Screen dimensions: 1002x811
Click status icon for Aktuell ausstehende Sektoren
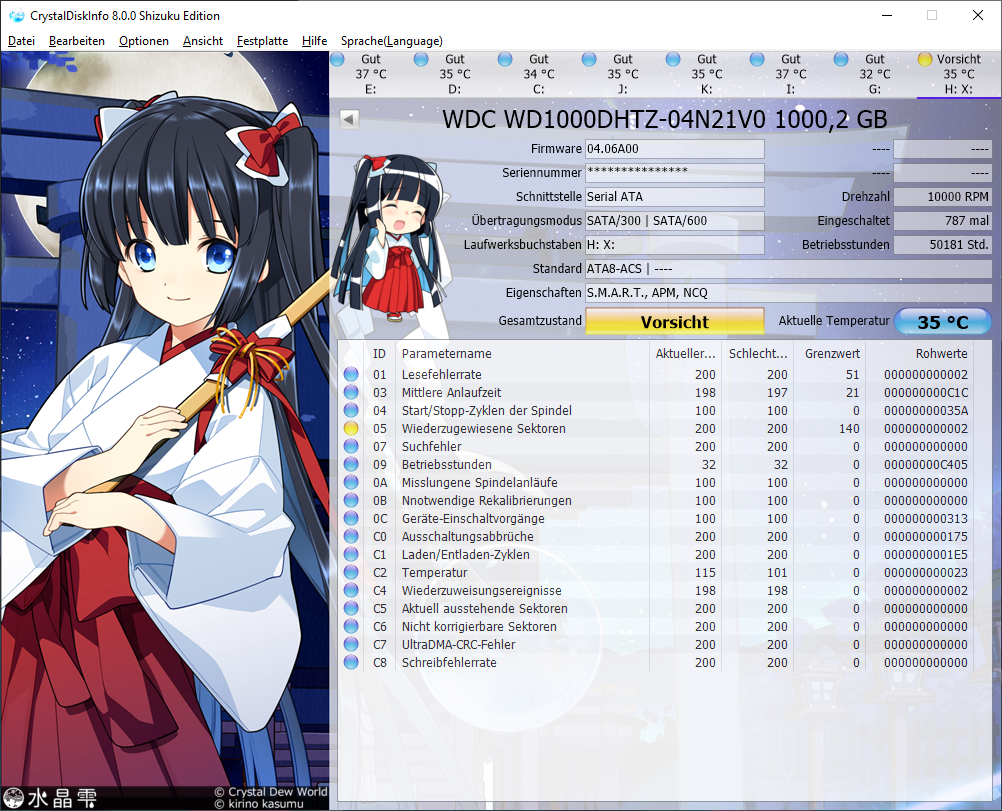click(x=351, y=608)
